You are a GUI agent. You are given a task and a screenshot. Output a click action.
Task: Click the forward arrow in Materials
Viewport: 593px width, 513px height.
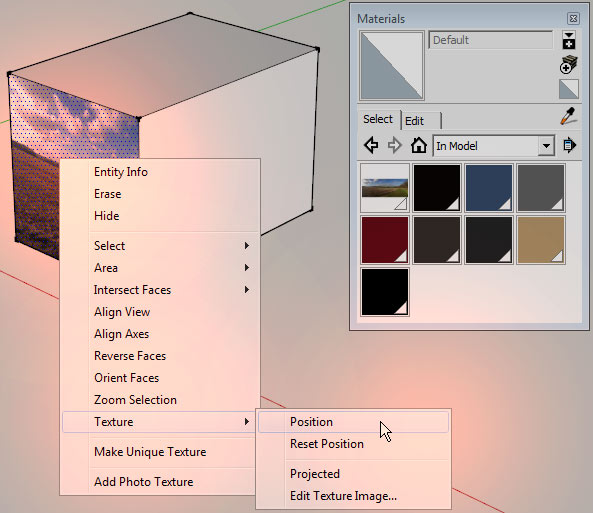pos(394,145)
